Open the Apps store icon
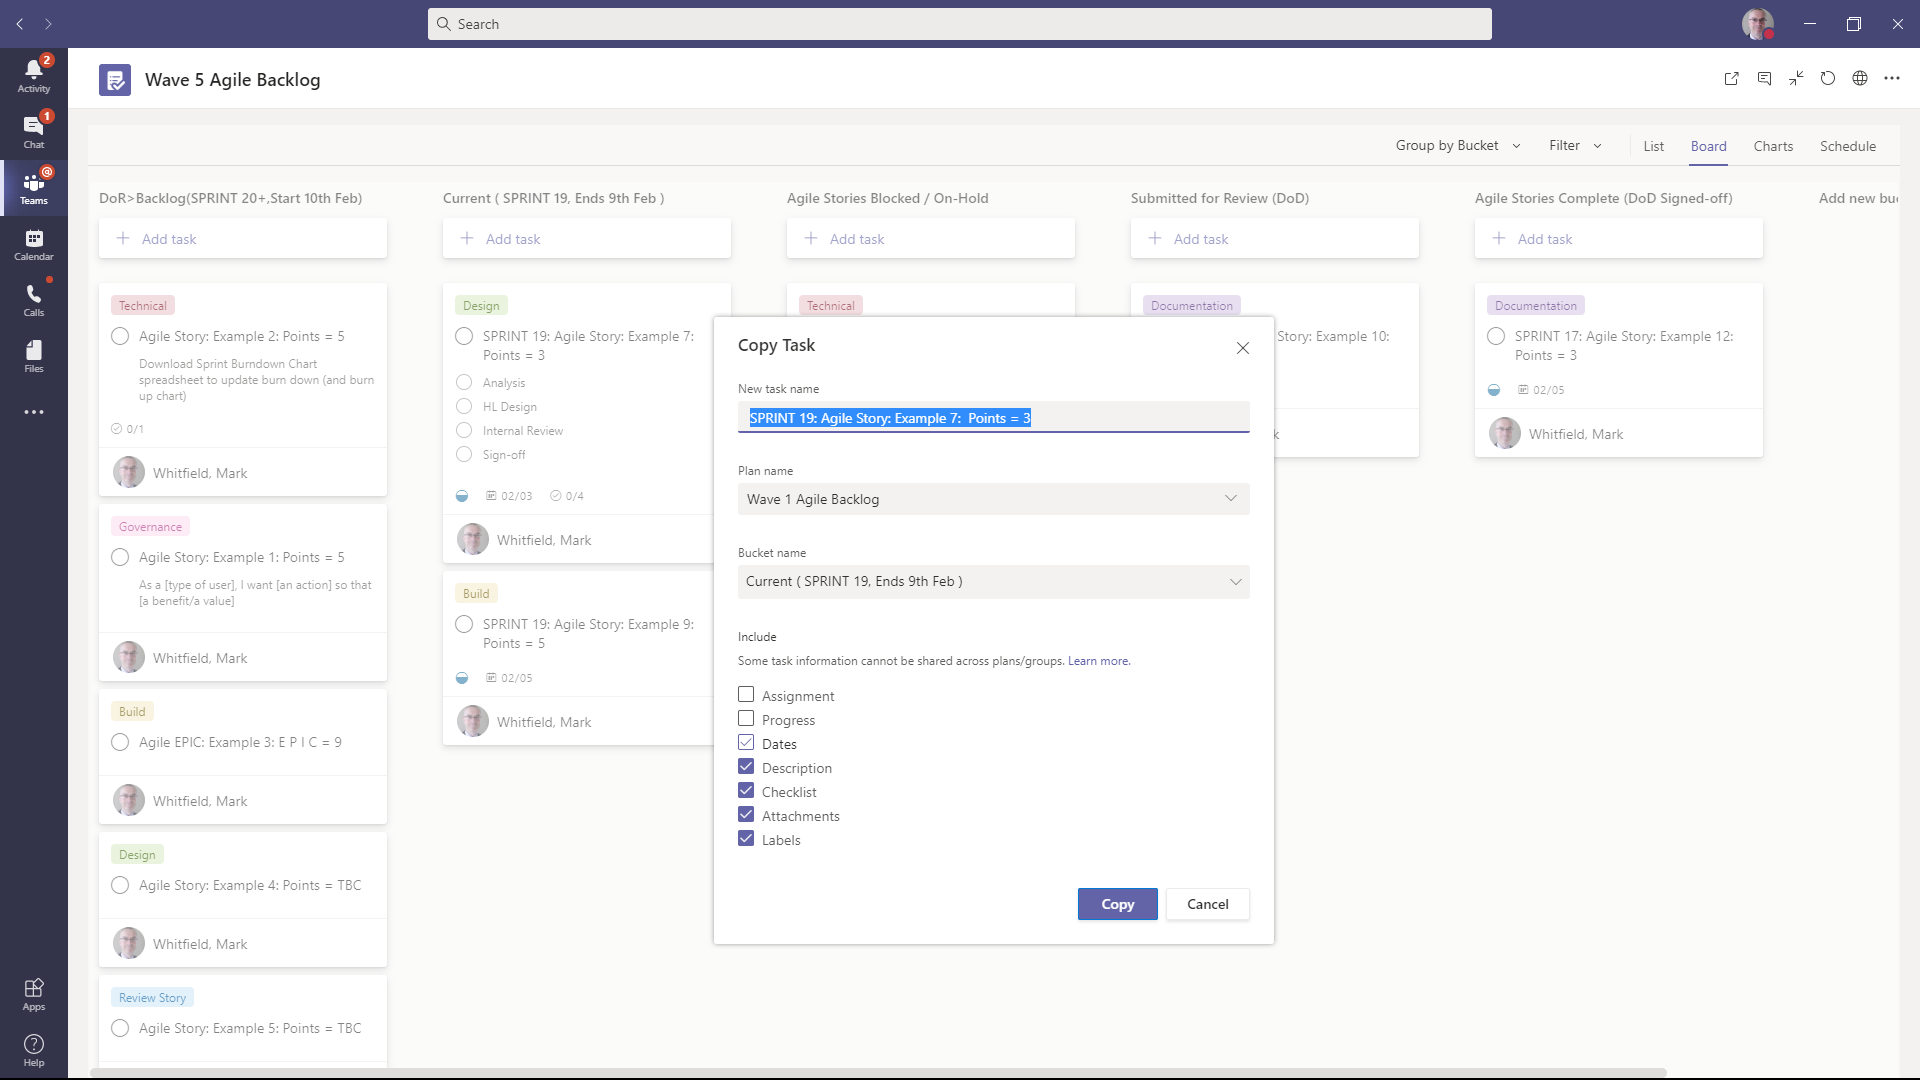The height and width of the screenshot is (1080, 1920). [x=33, y=994]
